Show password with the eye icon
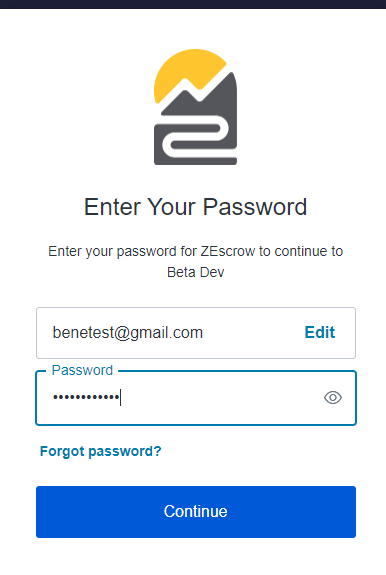Screen dimensions: 386x575 333,398
